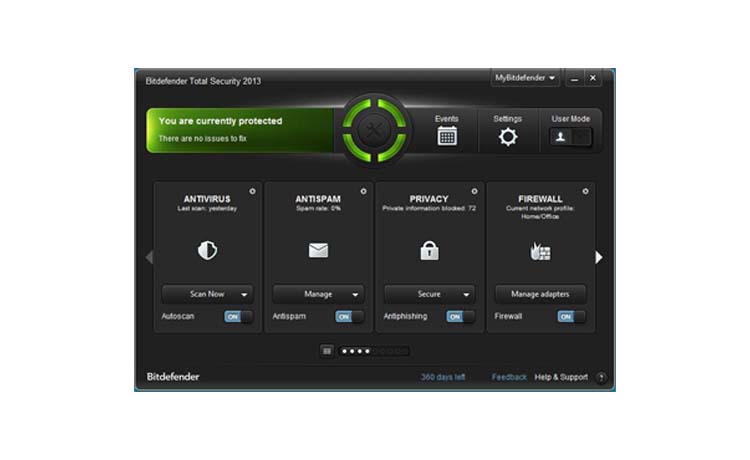Click the help question mark icon
This screenshot has height=460, width=750.
[x=601, y=377]
